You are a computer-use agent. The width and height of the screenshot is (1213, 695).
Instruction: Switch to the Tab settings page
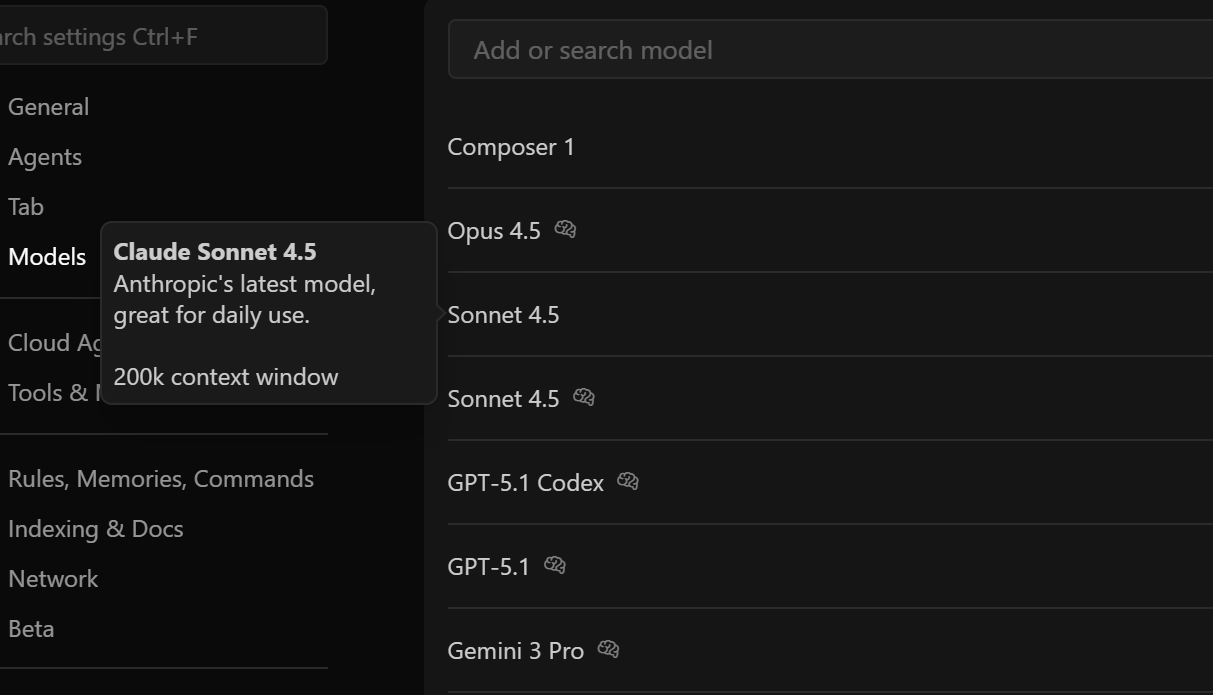point(26,207)
